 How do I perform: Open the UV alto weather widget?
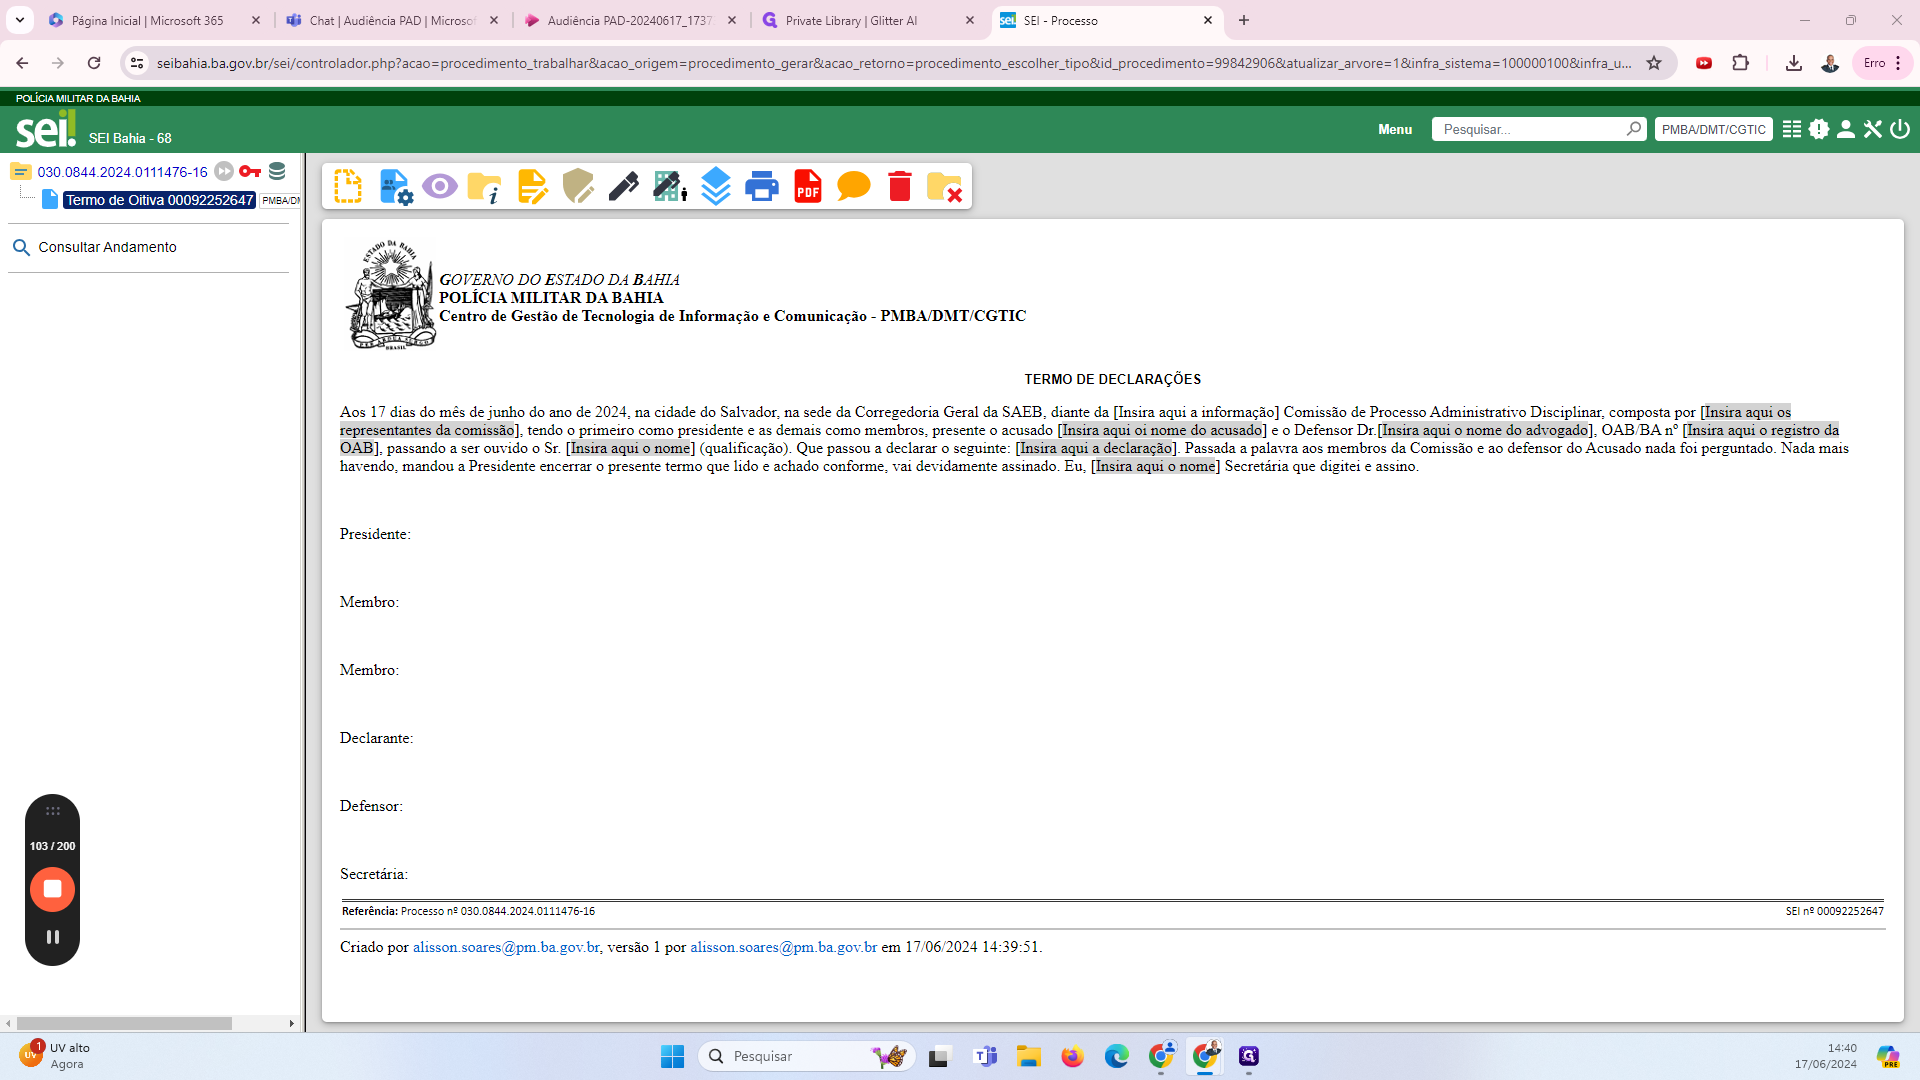click(x=54, y=1056)
